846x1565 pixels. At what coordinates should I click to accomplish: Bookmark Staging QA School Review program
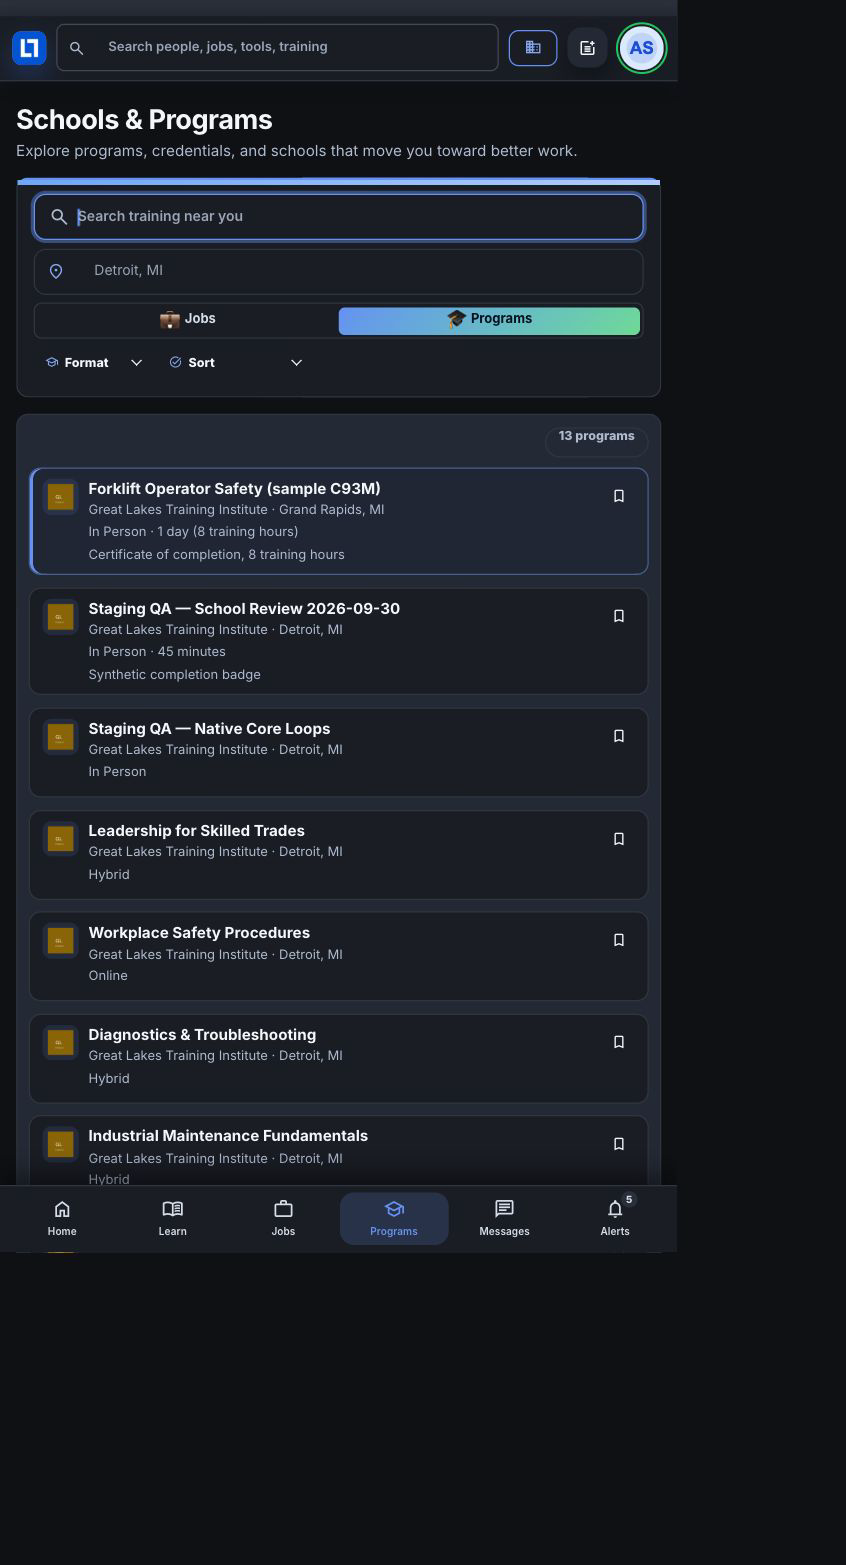tap(619, 616)
